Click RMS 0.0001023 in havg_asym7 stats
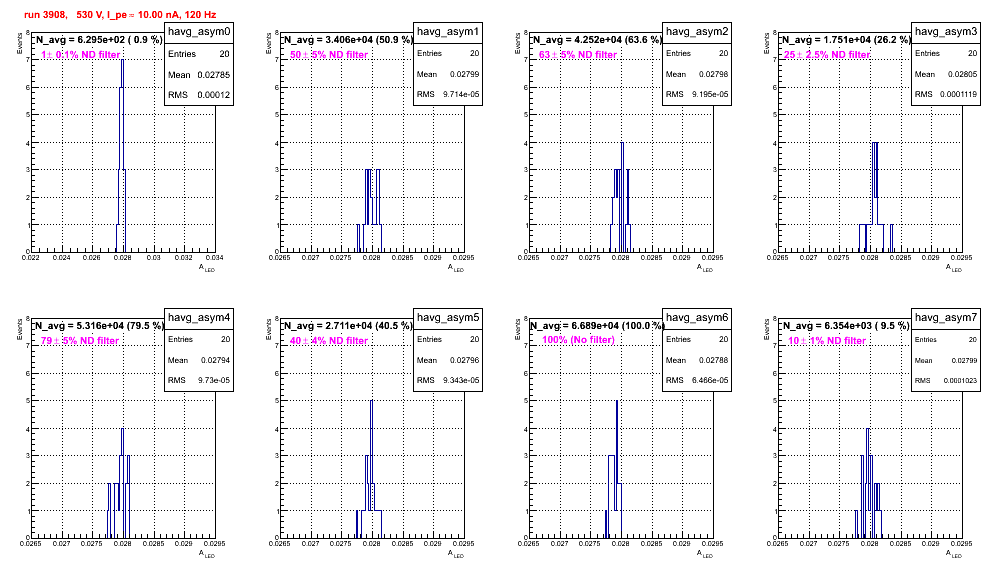Image resolution: width=996 pixels, height=572 pixels. [946, 381]
